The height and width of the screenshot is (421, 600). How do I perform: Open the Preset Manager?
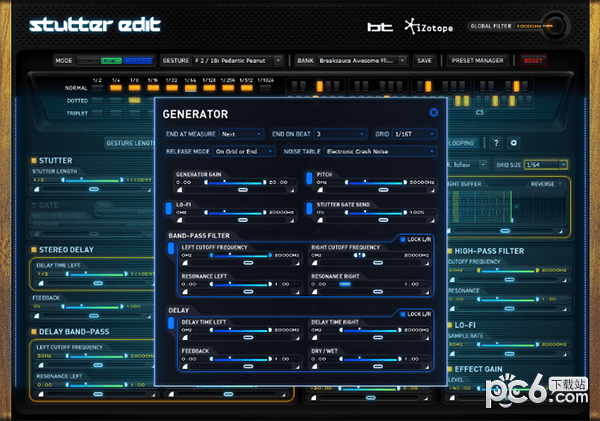click(478, 60)
